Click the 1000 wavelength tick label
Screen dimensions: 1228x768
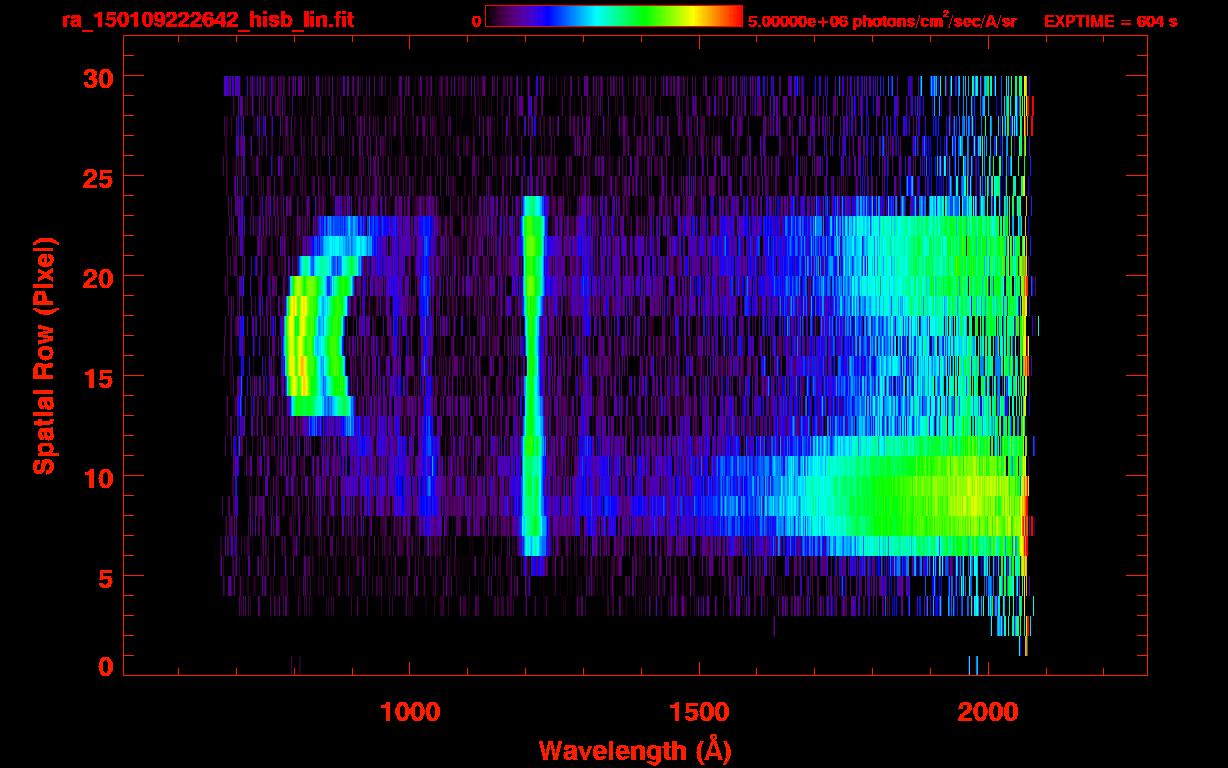(410, 711)
